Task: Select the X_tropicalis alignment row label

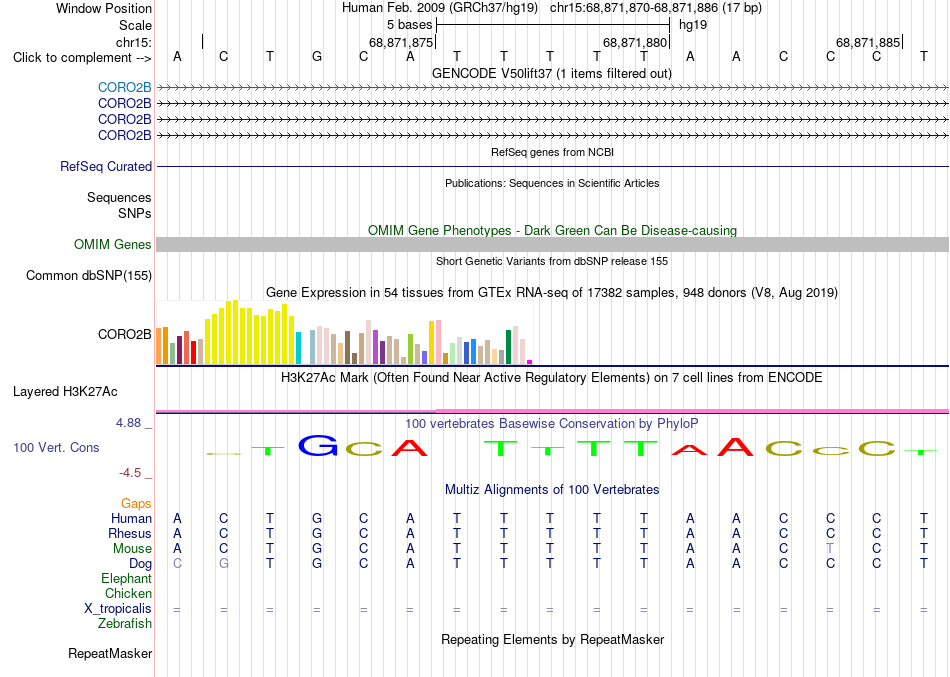Action: (118, 609)
